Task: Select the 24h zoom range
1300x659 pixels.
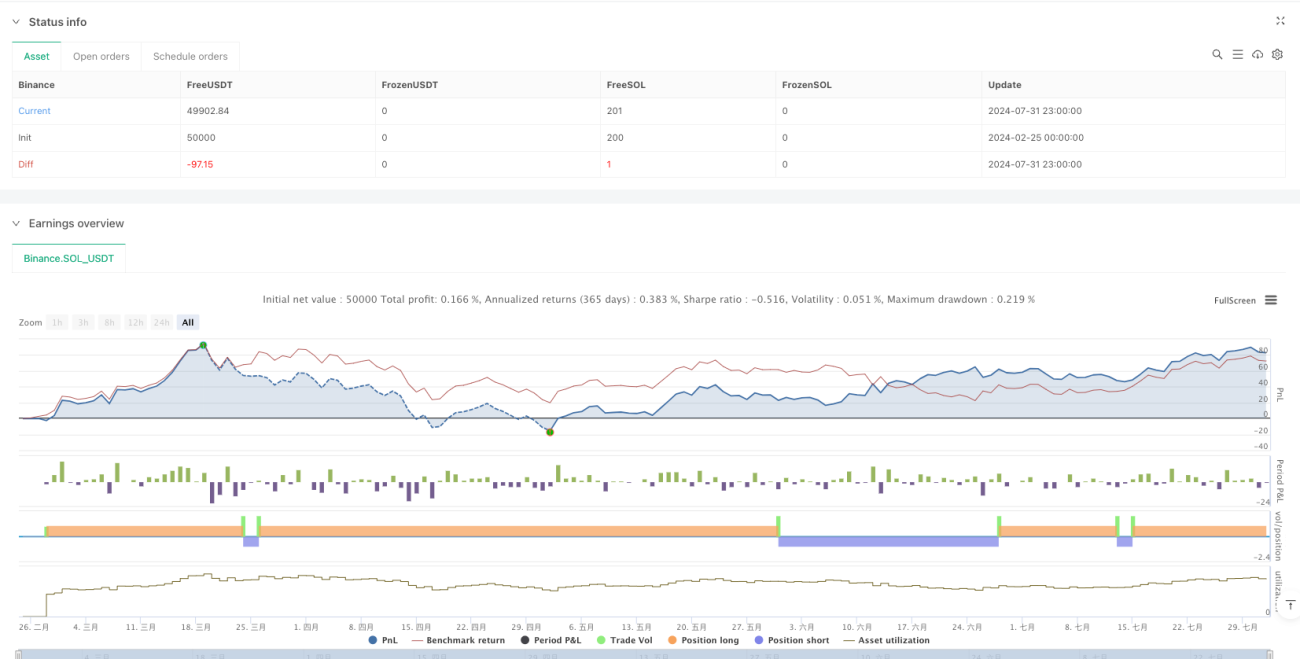Action: pyautogui.click(x=160, y=322)
